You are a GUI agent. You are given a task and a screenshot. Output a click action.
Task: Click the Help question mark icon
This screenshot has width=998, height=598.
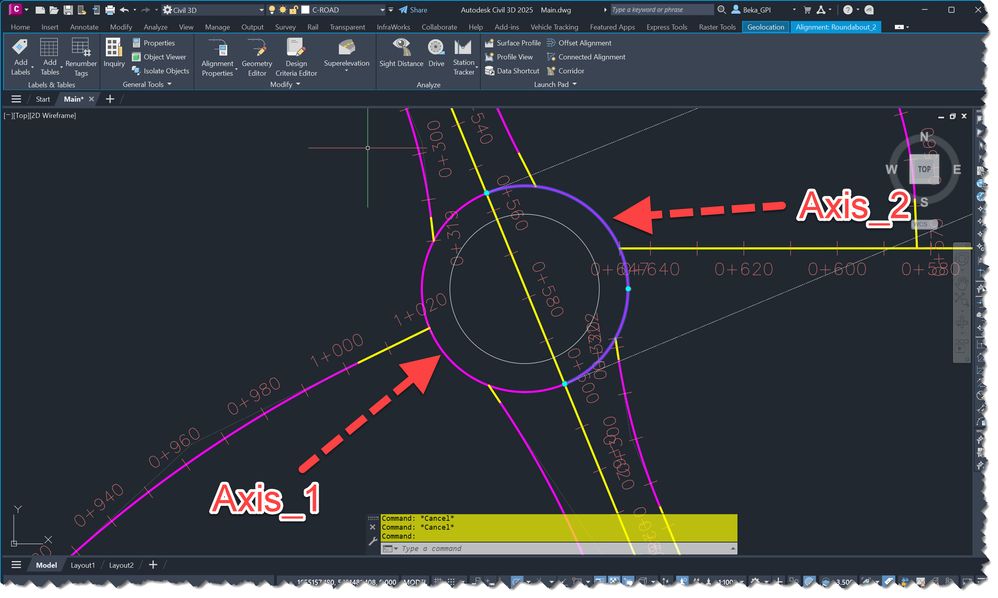pyautogui.click(x=847, y=10)
